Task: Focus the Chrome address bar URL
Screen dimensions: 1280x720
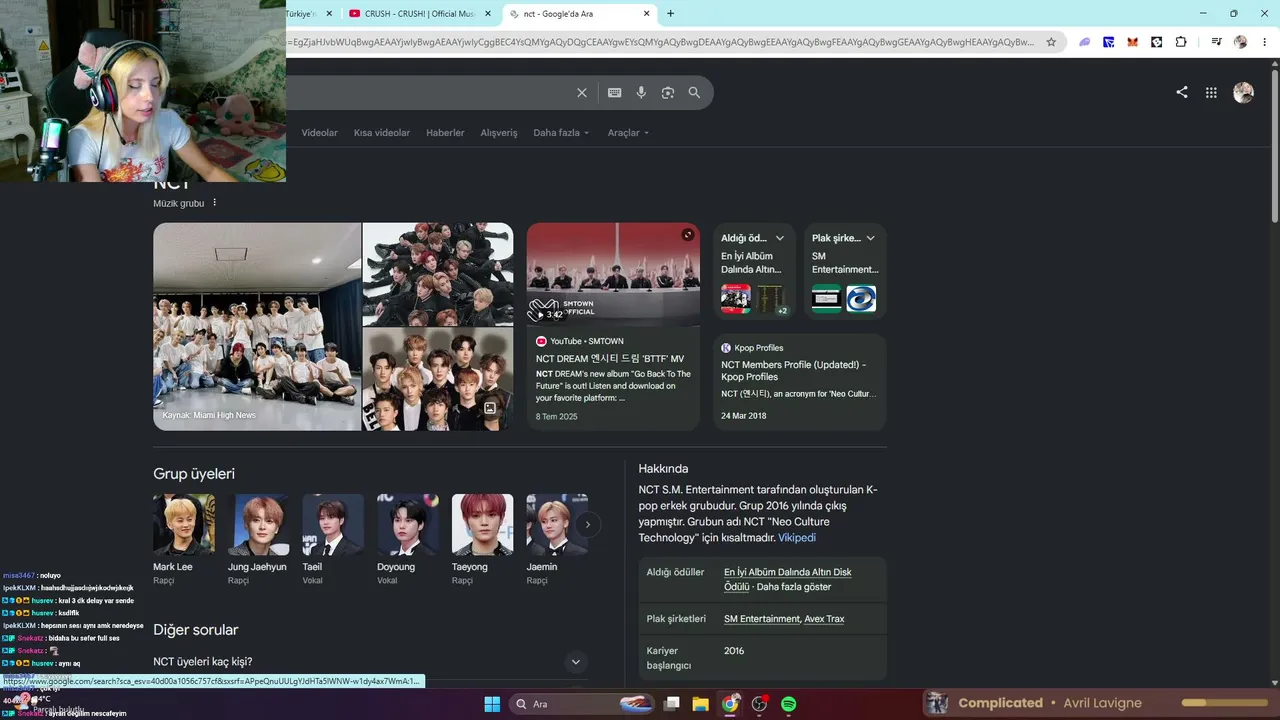Action: click(662, 42)
